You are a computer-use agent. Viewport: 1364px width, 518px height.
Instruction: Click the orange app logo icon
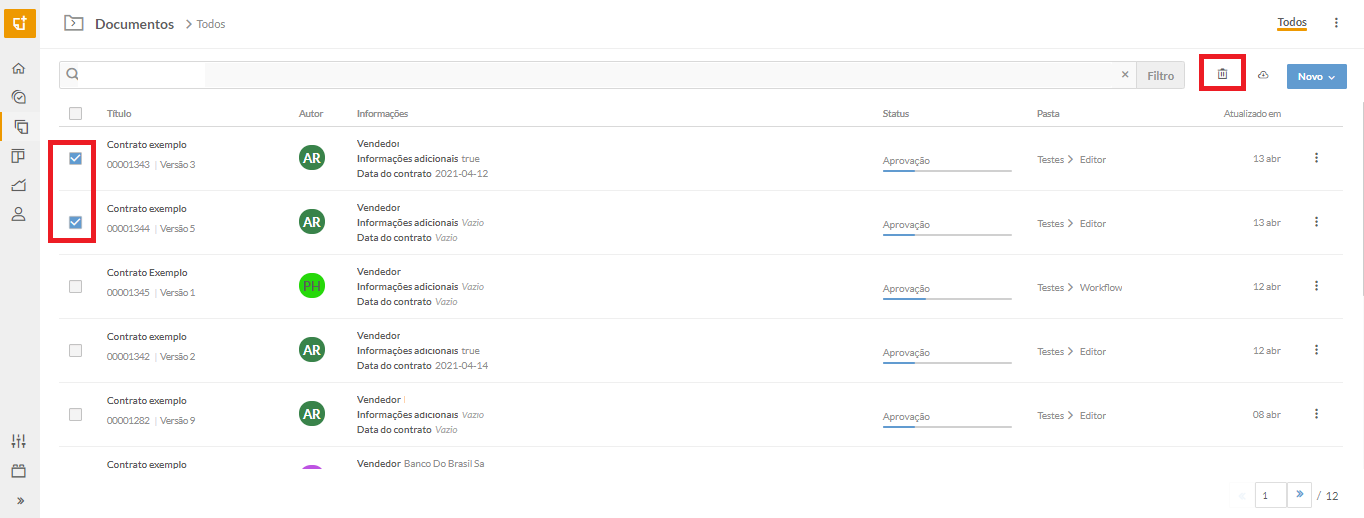coord(20,22)
